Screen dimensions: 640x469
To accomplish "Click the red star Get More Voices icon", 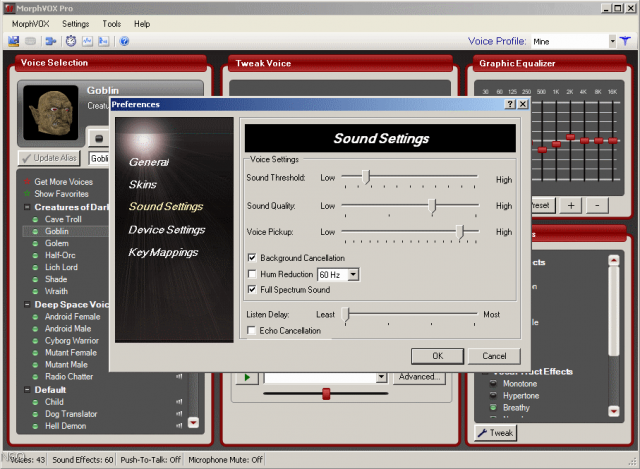I will 27,182.
